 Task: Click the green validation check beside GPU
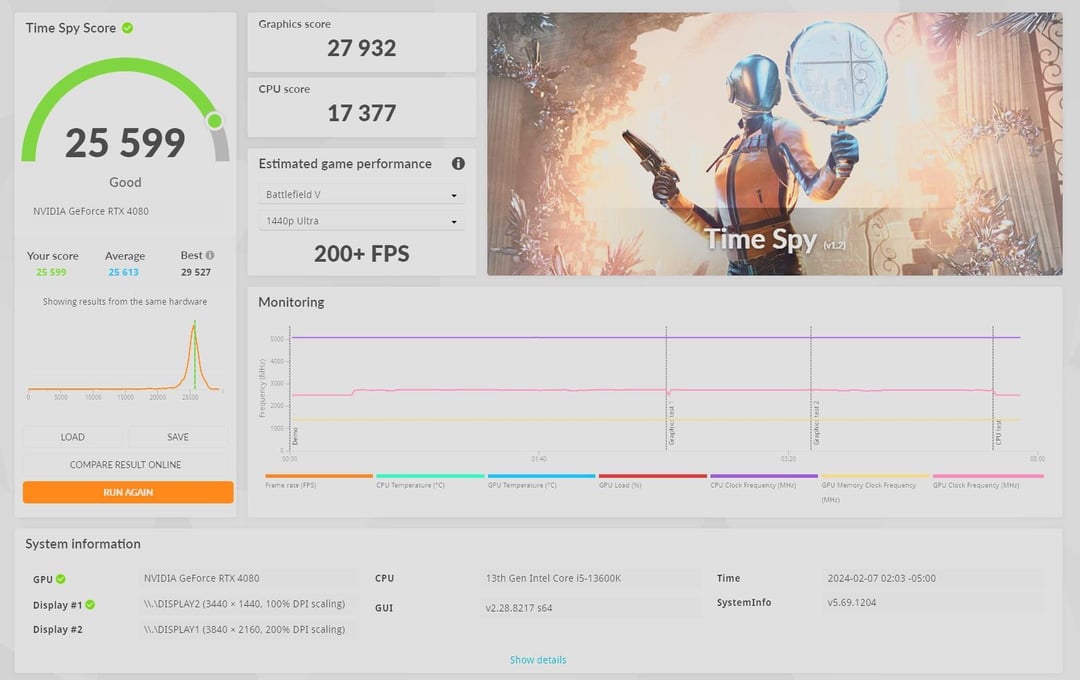tap(61, 579)
